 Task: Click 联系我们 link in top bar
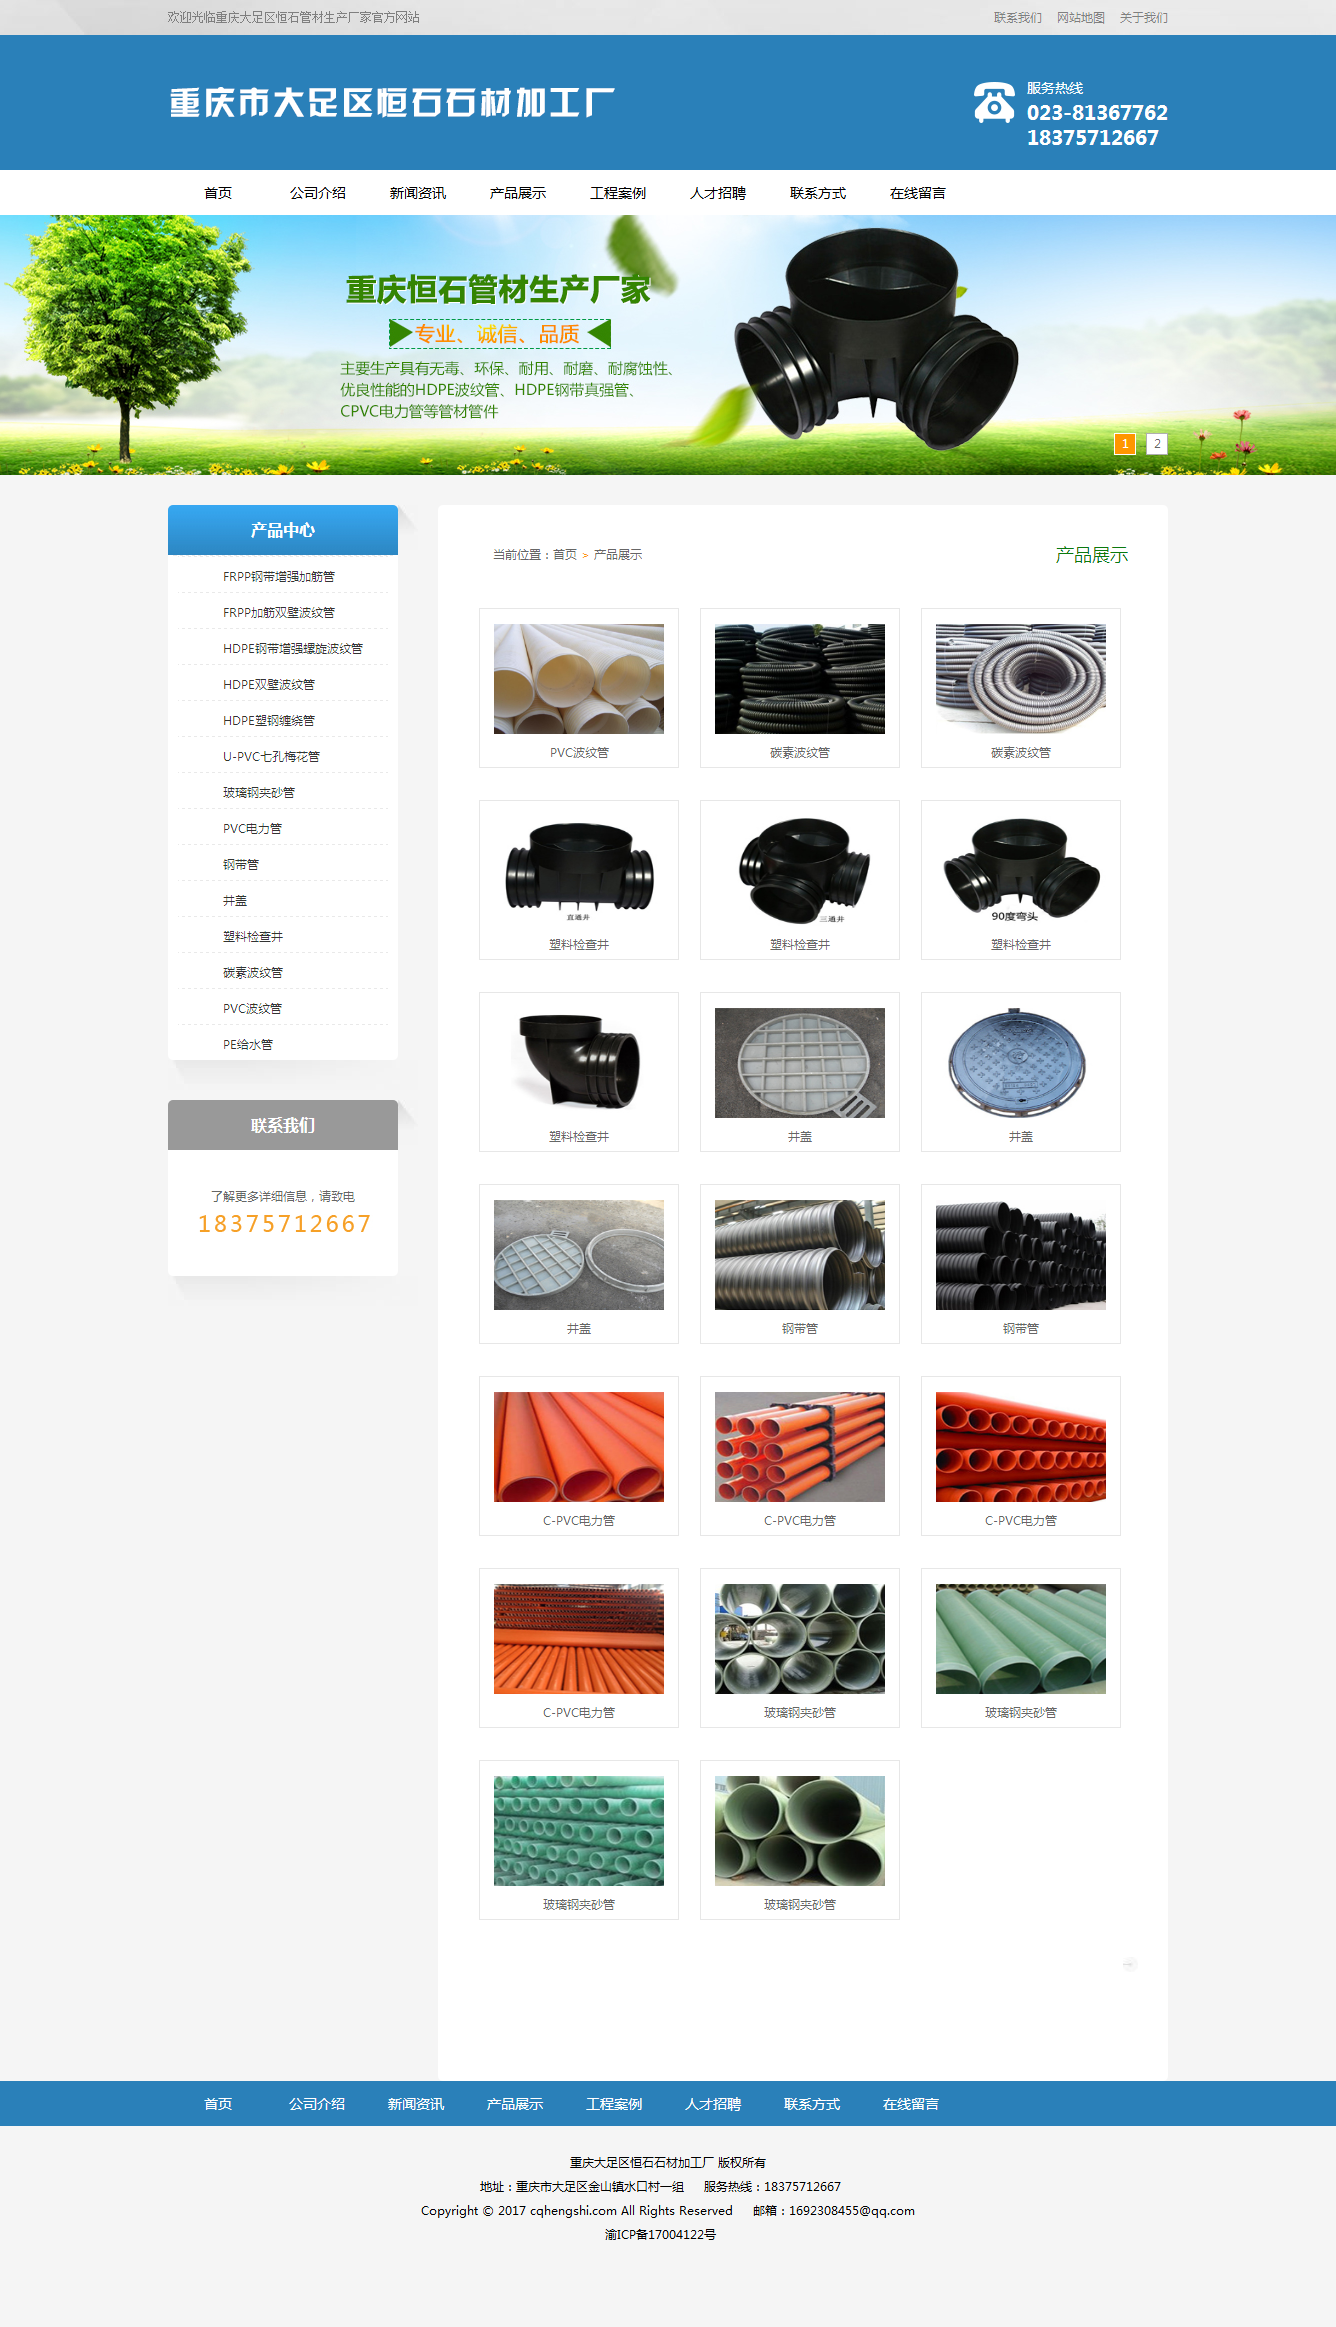pyautogui.click(x=1017, y=18)
